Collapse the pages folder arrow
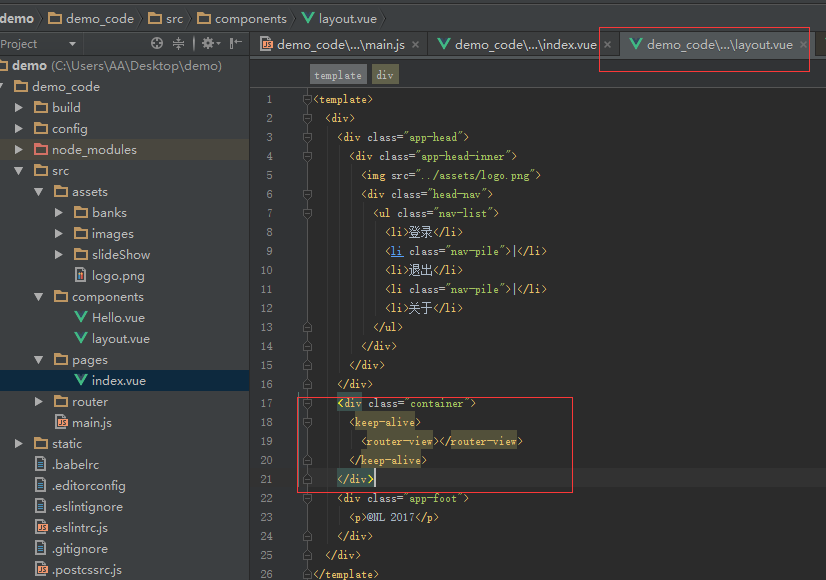The image size is (826, 580). [x=39, y=360]
